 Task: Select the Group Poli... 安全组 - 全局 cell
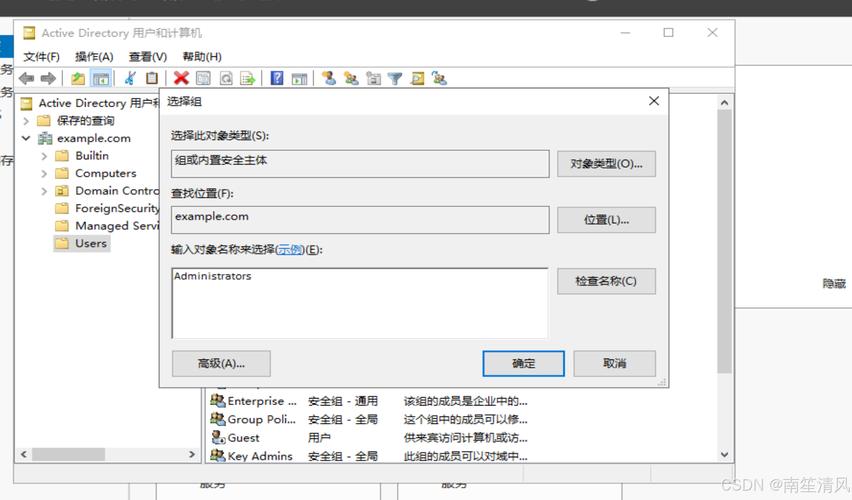pyautogui.click(x=343, y=420)
